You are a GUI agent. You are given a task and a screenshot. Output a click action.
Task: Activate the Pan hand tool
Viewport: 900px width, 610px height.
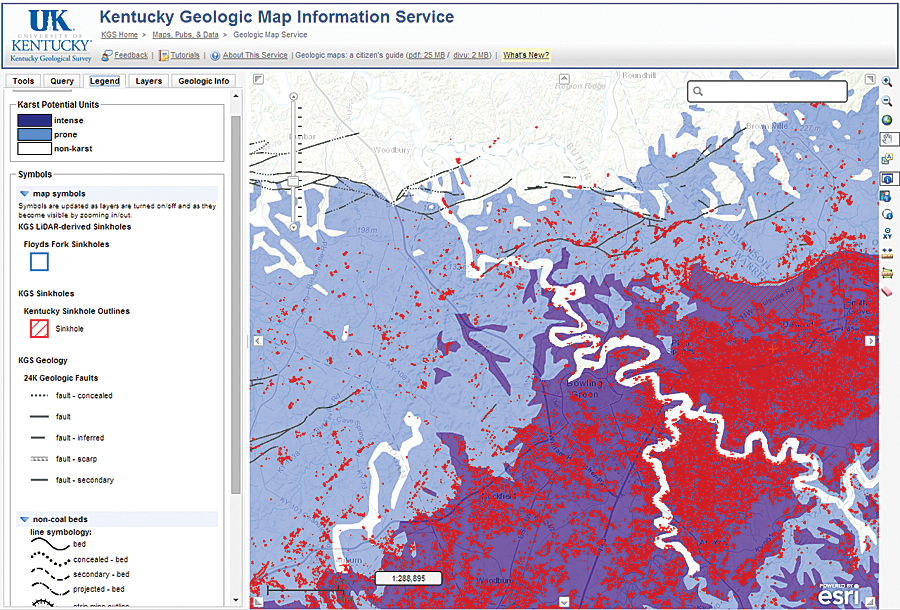point(889,138)
